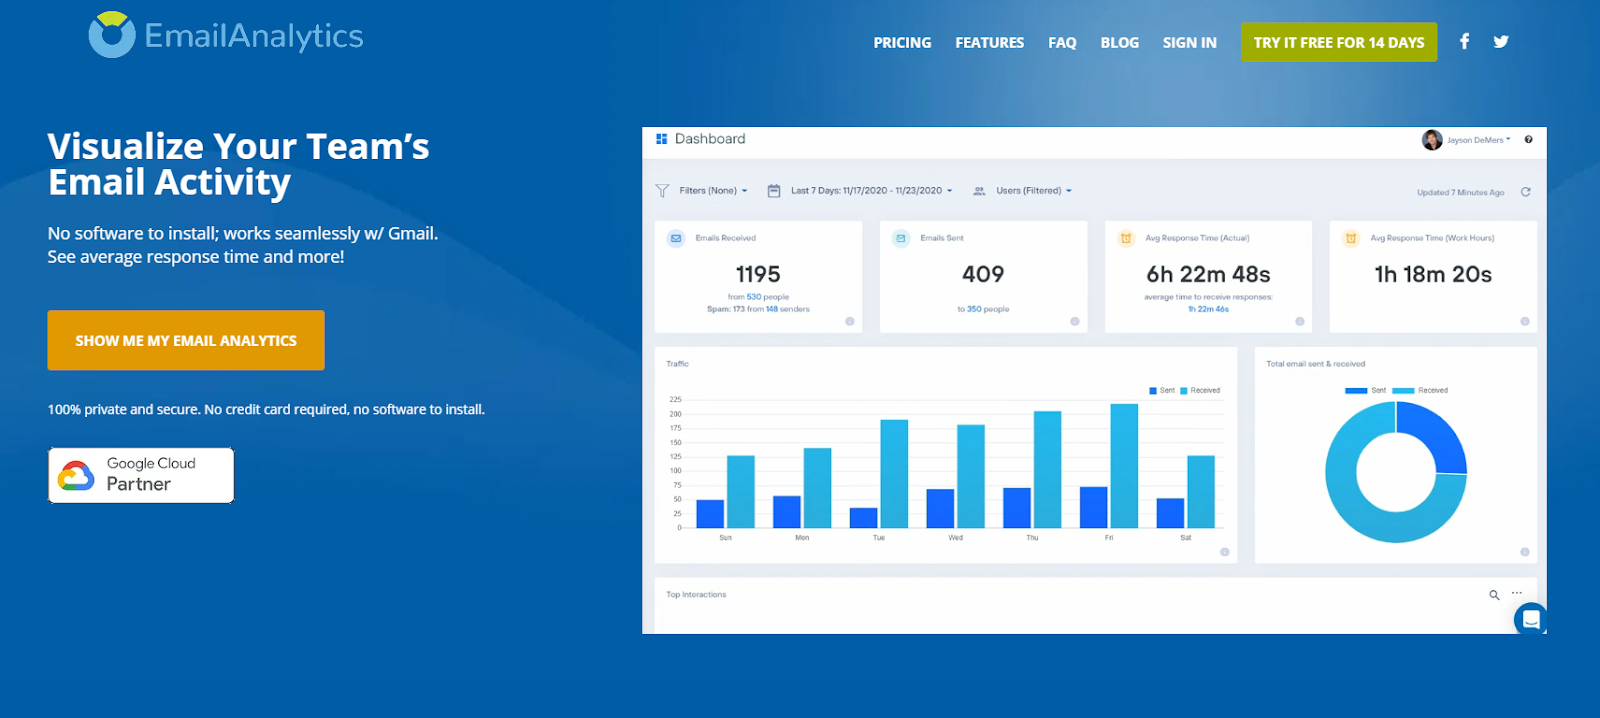Open the Pricing menu item
1600x718 pixels.
click(x=902, y=43)
